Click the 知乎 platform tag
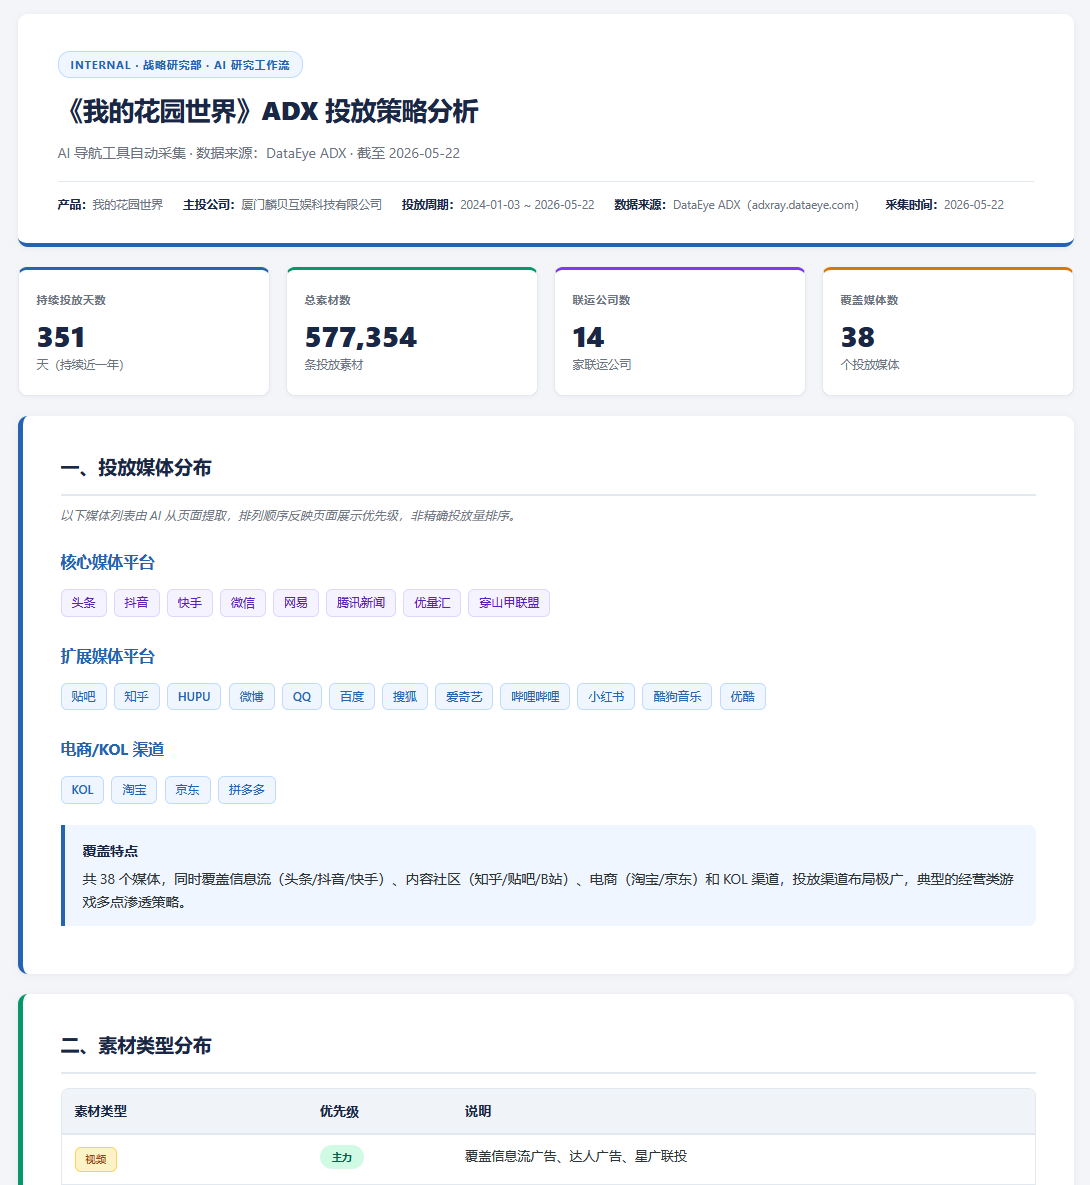This screenshot has height=1185, width=1090. click(x=137, y=697)
